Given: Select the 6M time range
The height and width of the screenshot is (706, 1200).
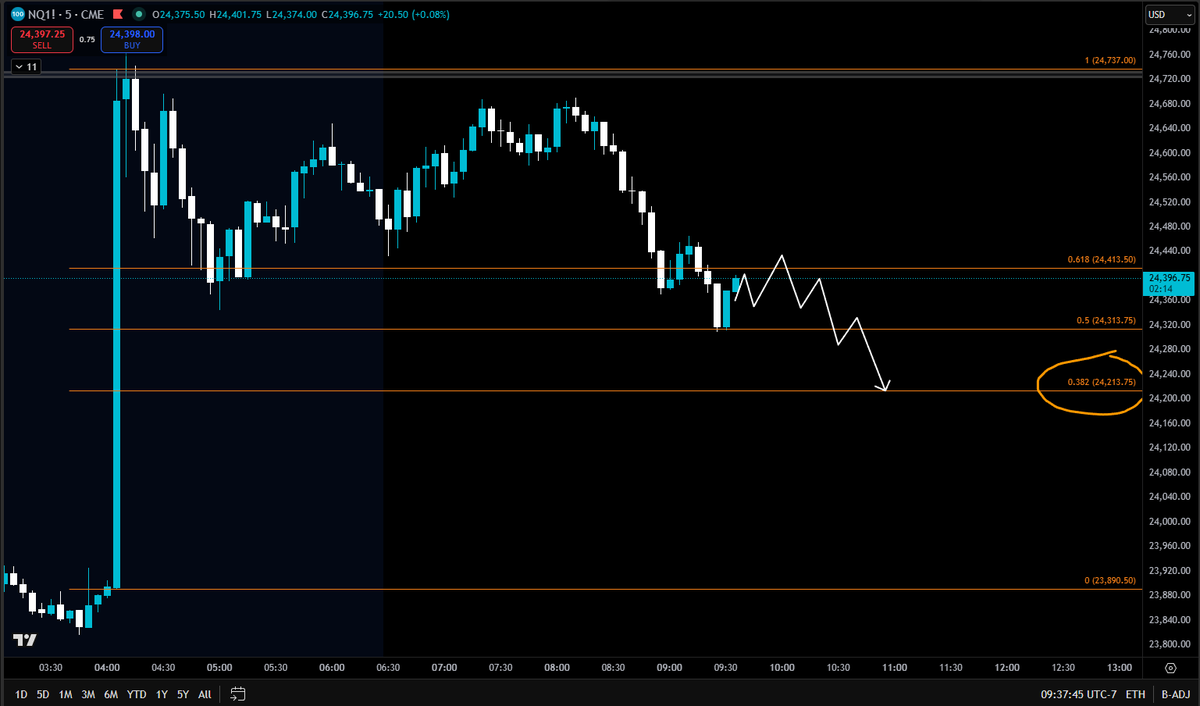Looking at the screenshot, I should point(111,693).
